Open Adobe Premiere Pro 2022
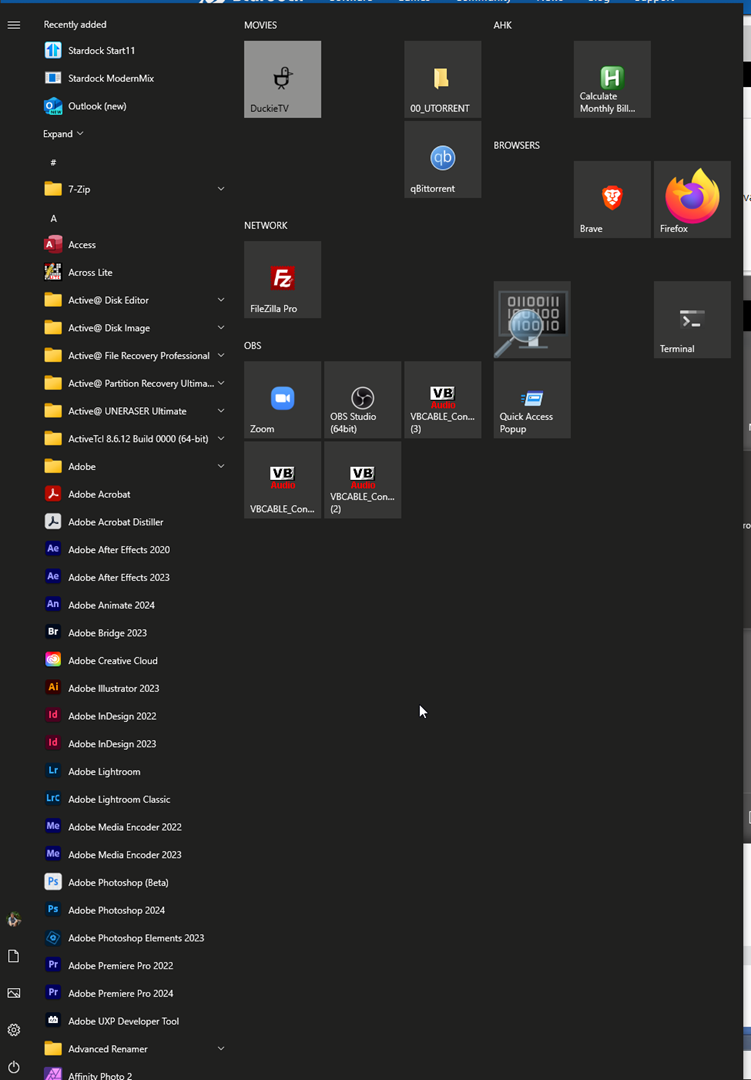The height and width of the screenshot is (1080, 751). click(x=135, y=966)
